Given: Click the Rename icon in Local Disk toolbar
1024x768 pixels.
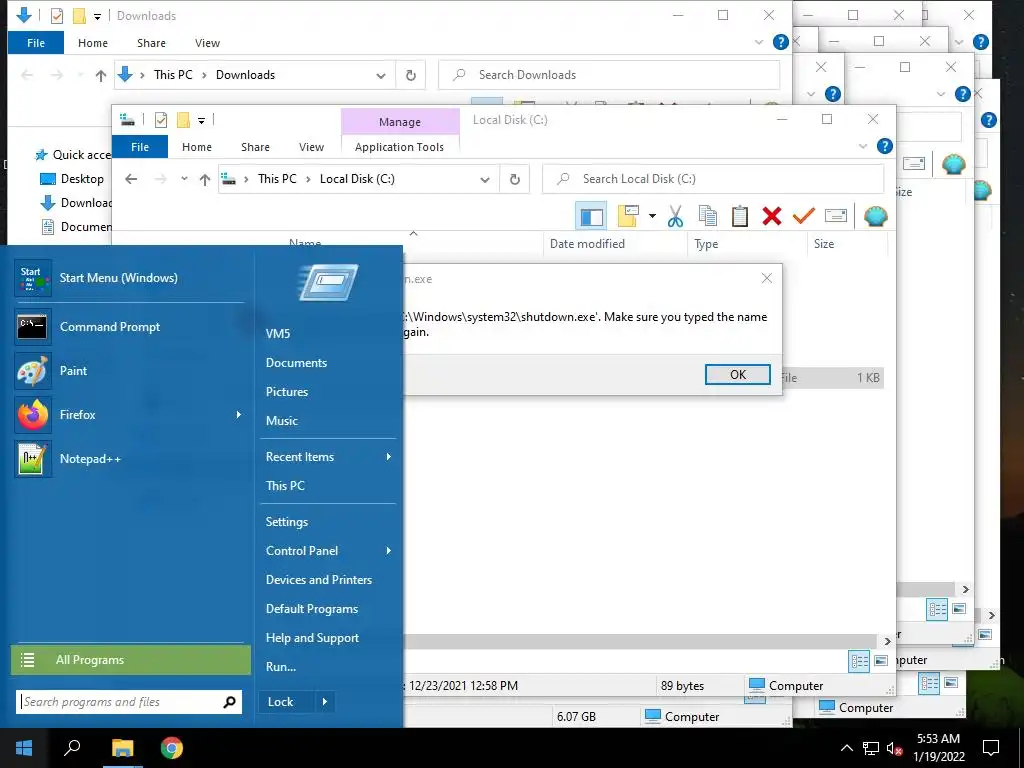Looking at the screenshot, I should tap(836, 216).
